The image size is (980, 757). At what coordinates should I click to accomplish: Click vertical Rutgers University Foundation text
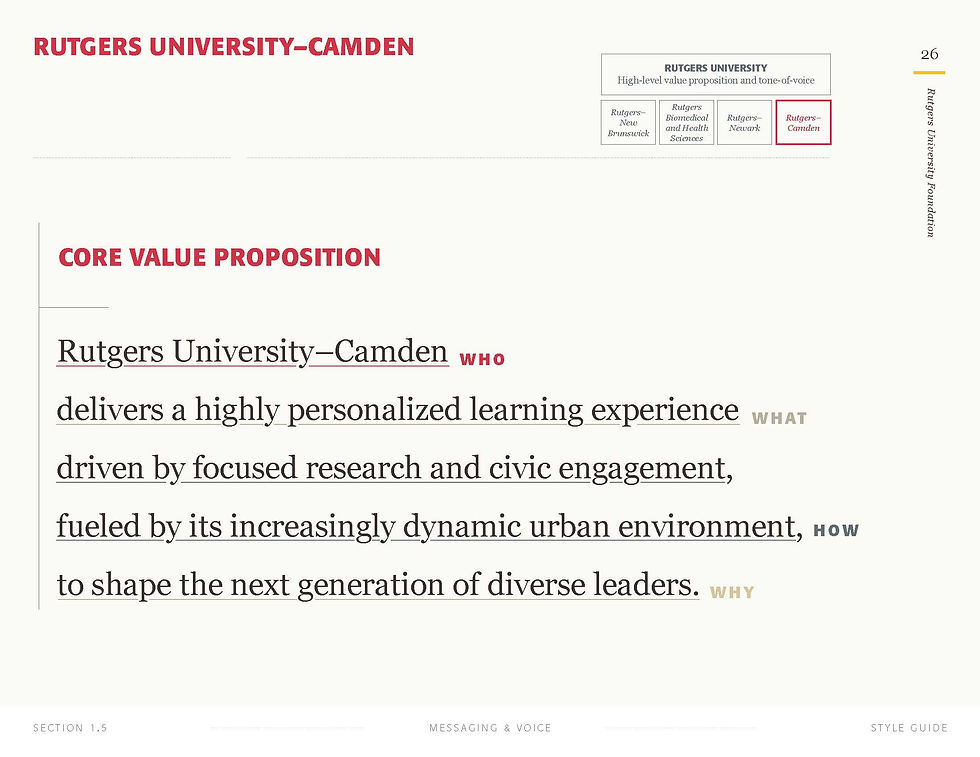[x=930, y=162]
